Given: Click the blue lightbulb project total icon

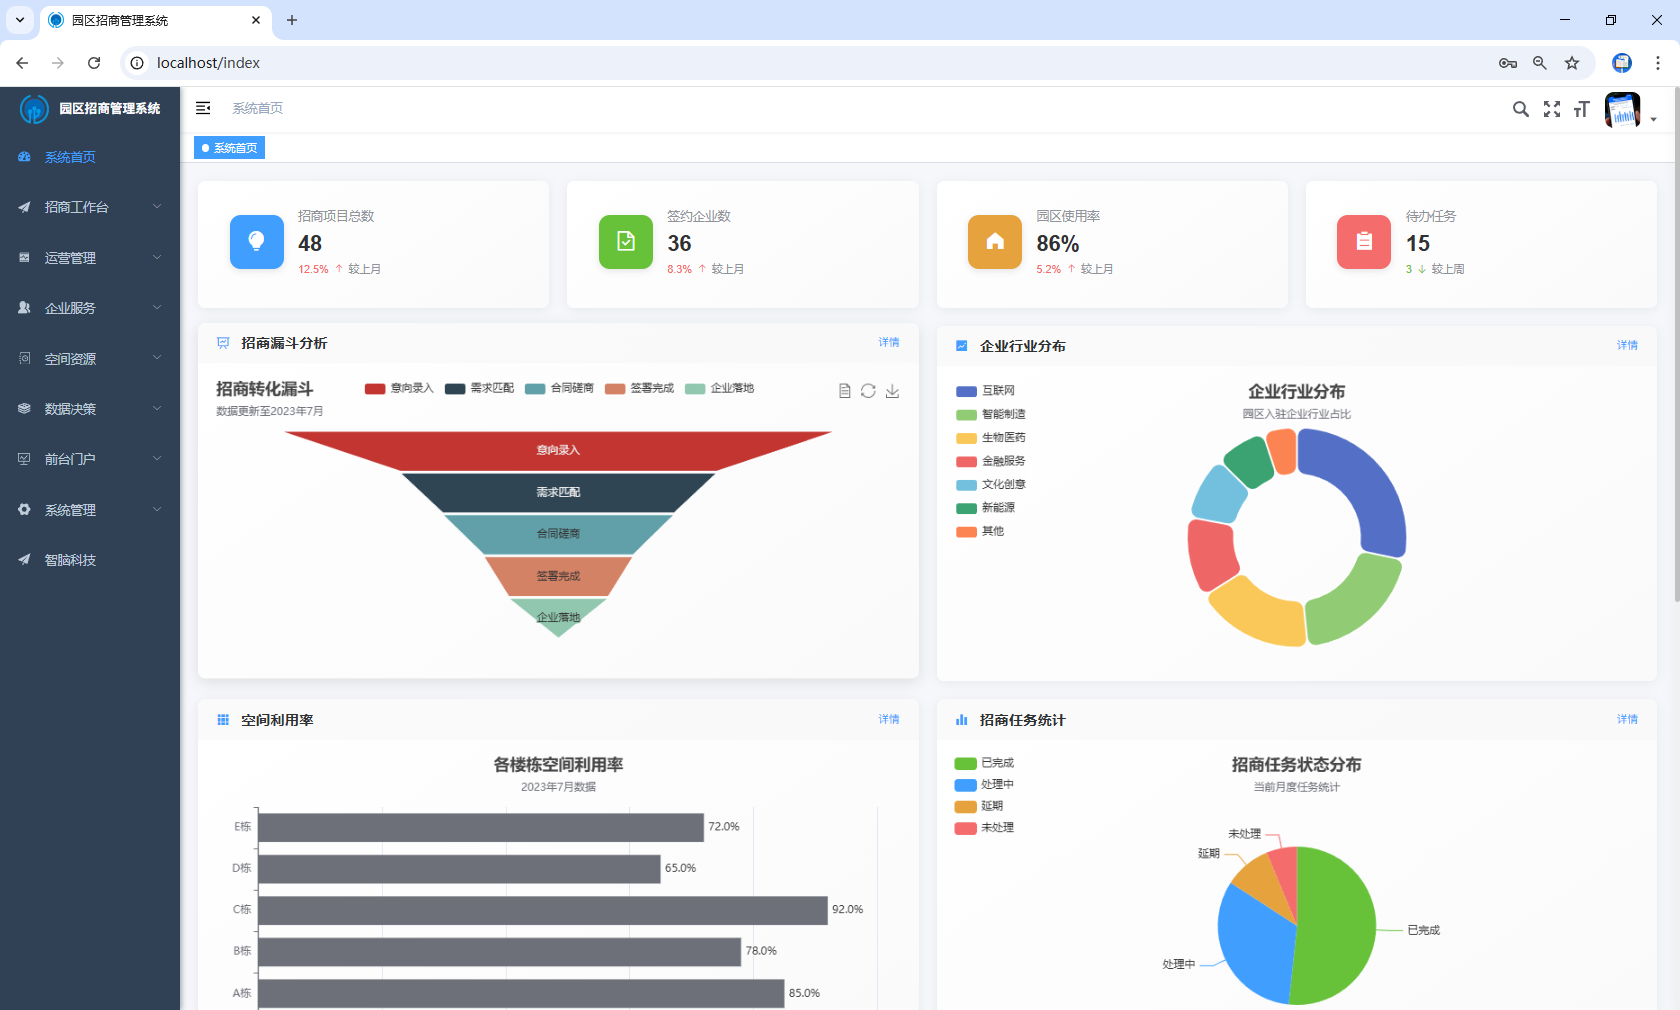Looking at the screenshot, I should click(x=257, y=242).
